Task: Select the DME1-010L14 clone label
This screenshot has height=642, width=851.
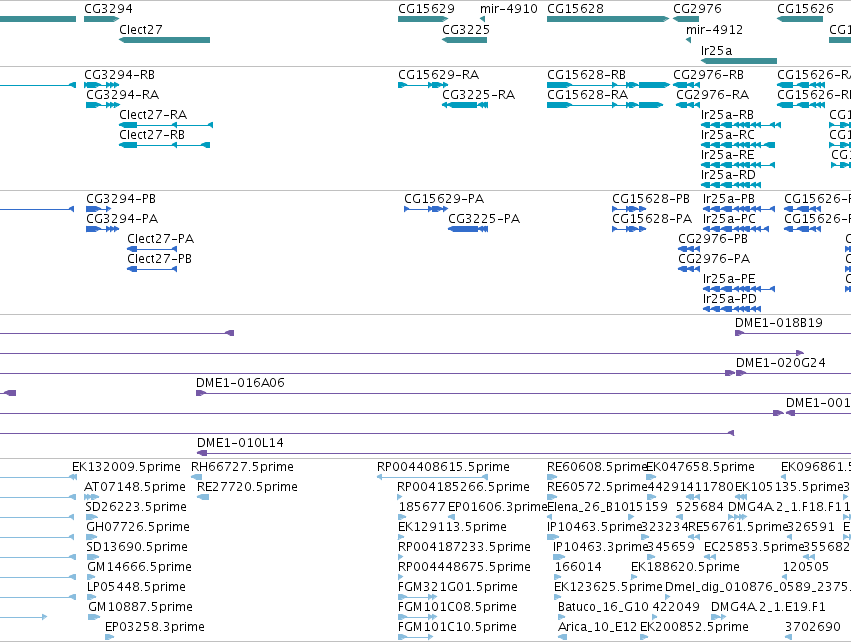Action: point(240,443)
